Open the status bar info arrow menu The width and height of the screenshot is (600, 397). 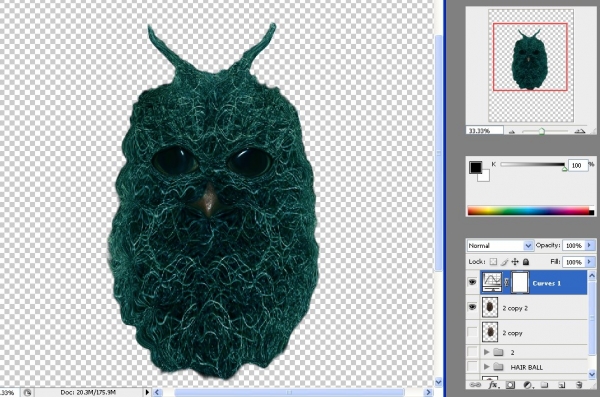point(147,392)
